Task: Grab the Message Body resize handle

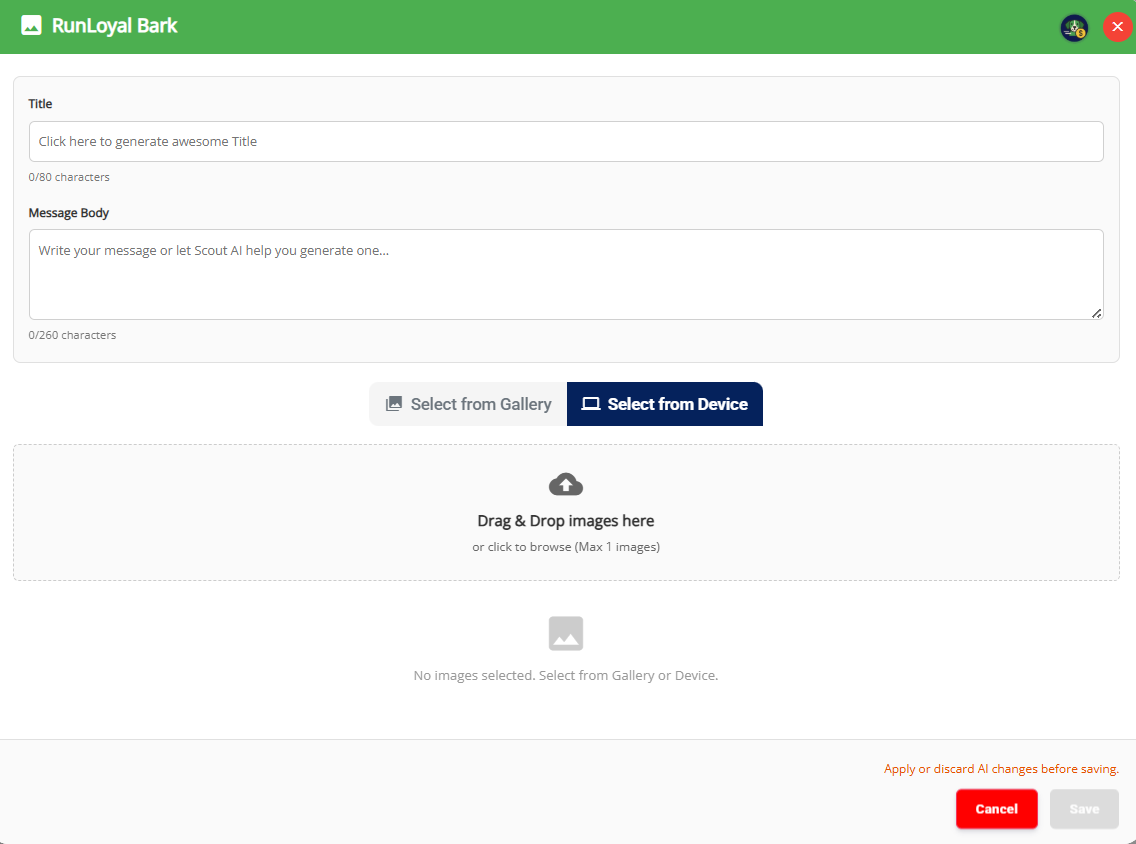Action: 1096,313
